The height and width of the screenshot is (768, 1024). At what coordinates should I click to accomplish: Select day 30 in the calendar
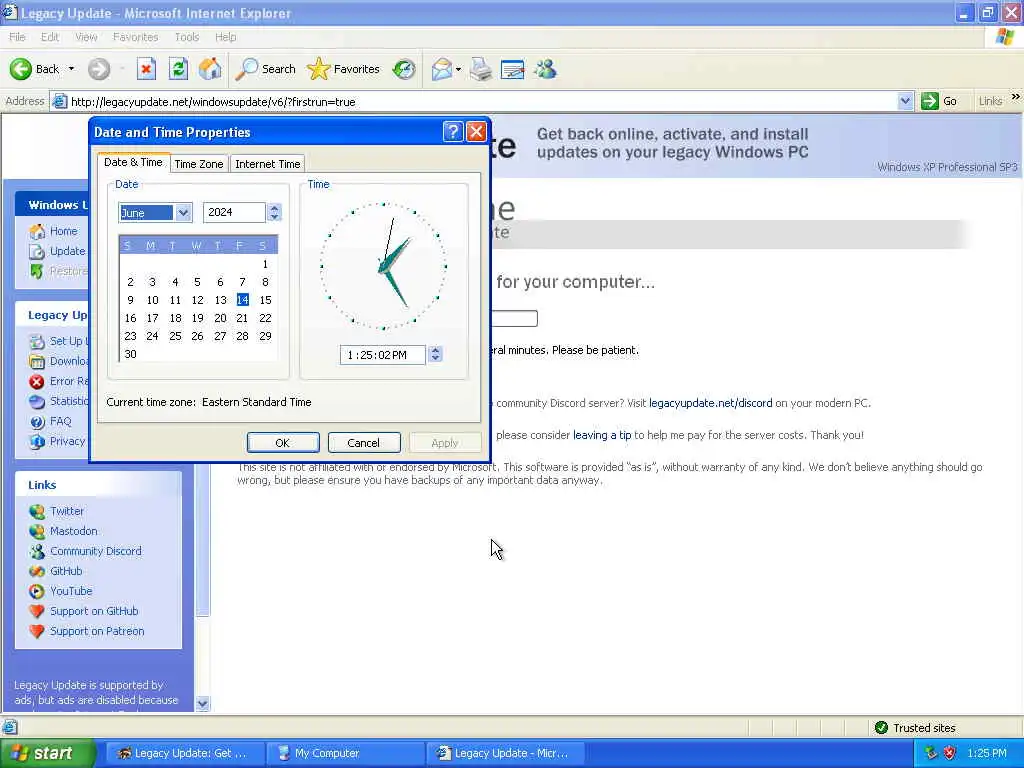[131, 354]
